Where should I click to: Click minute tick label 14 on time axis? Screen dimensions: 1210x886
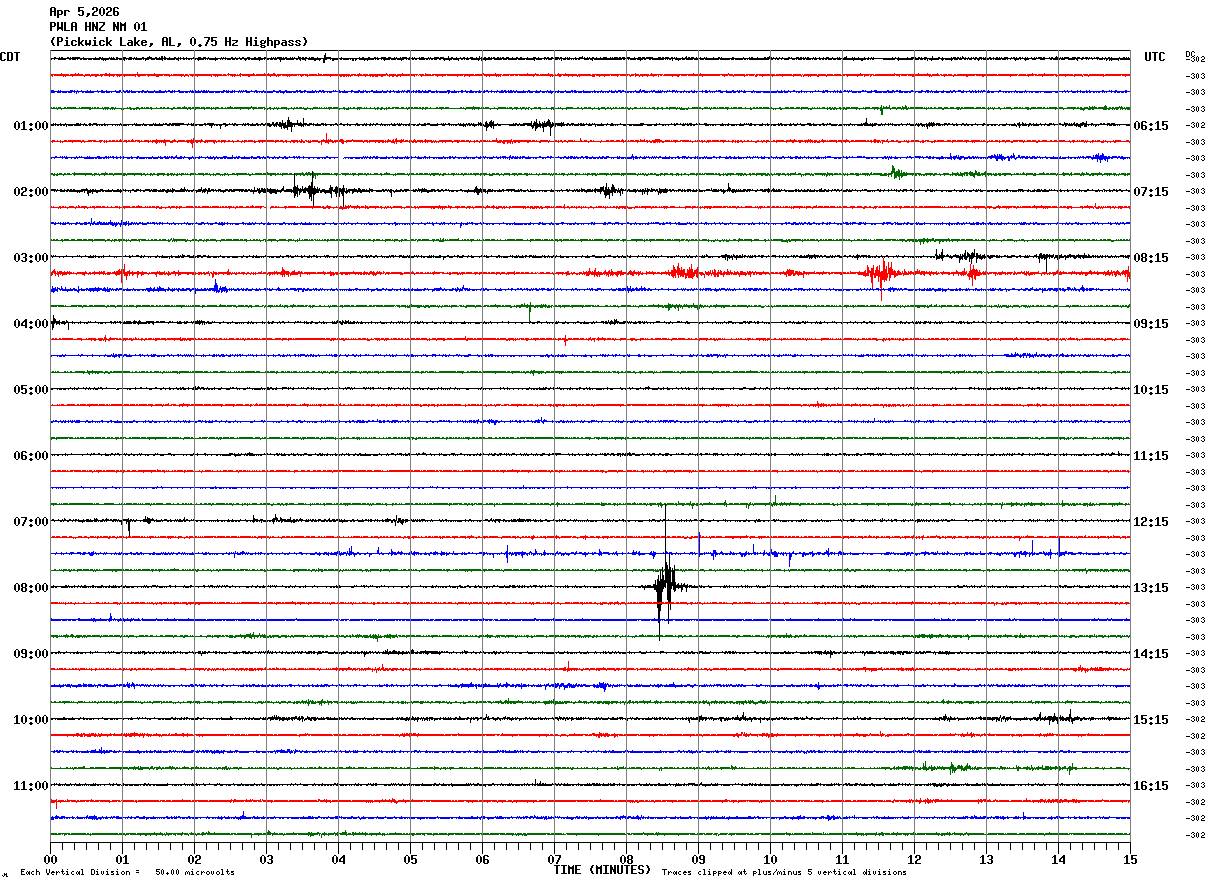tap(1058, 859)
